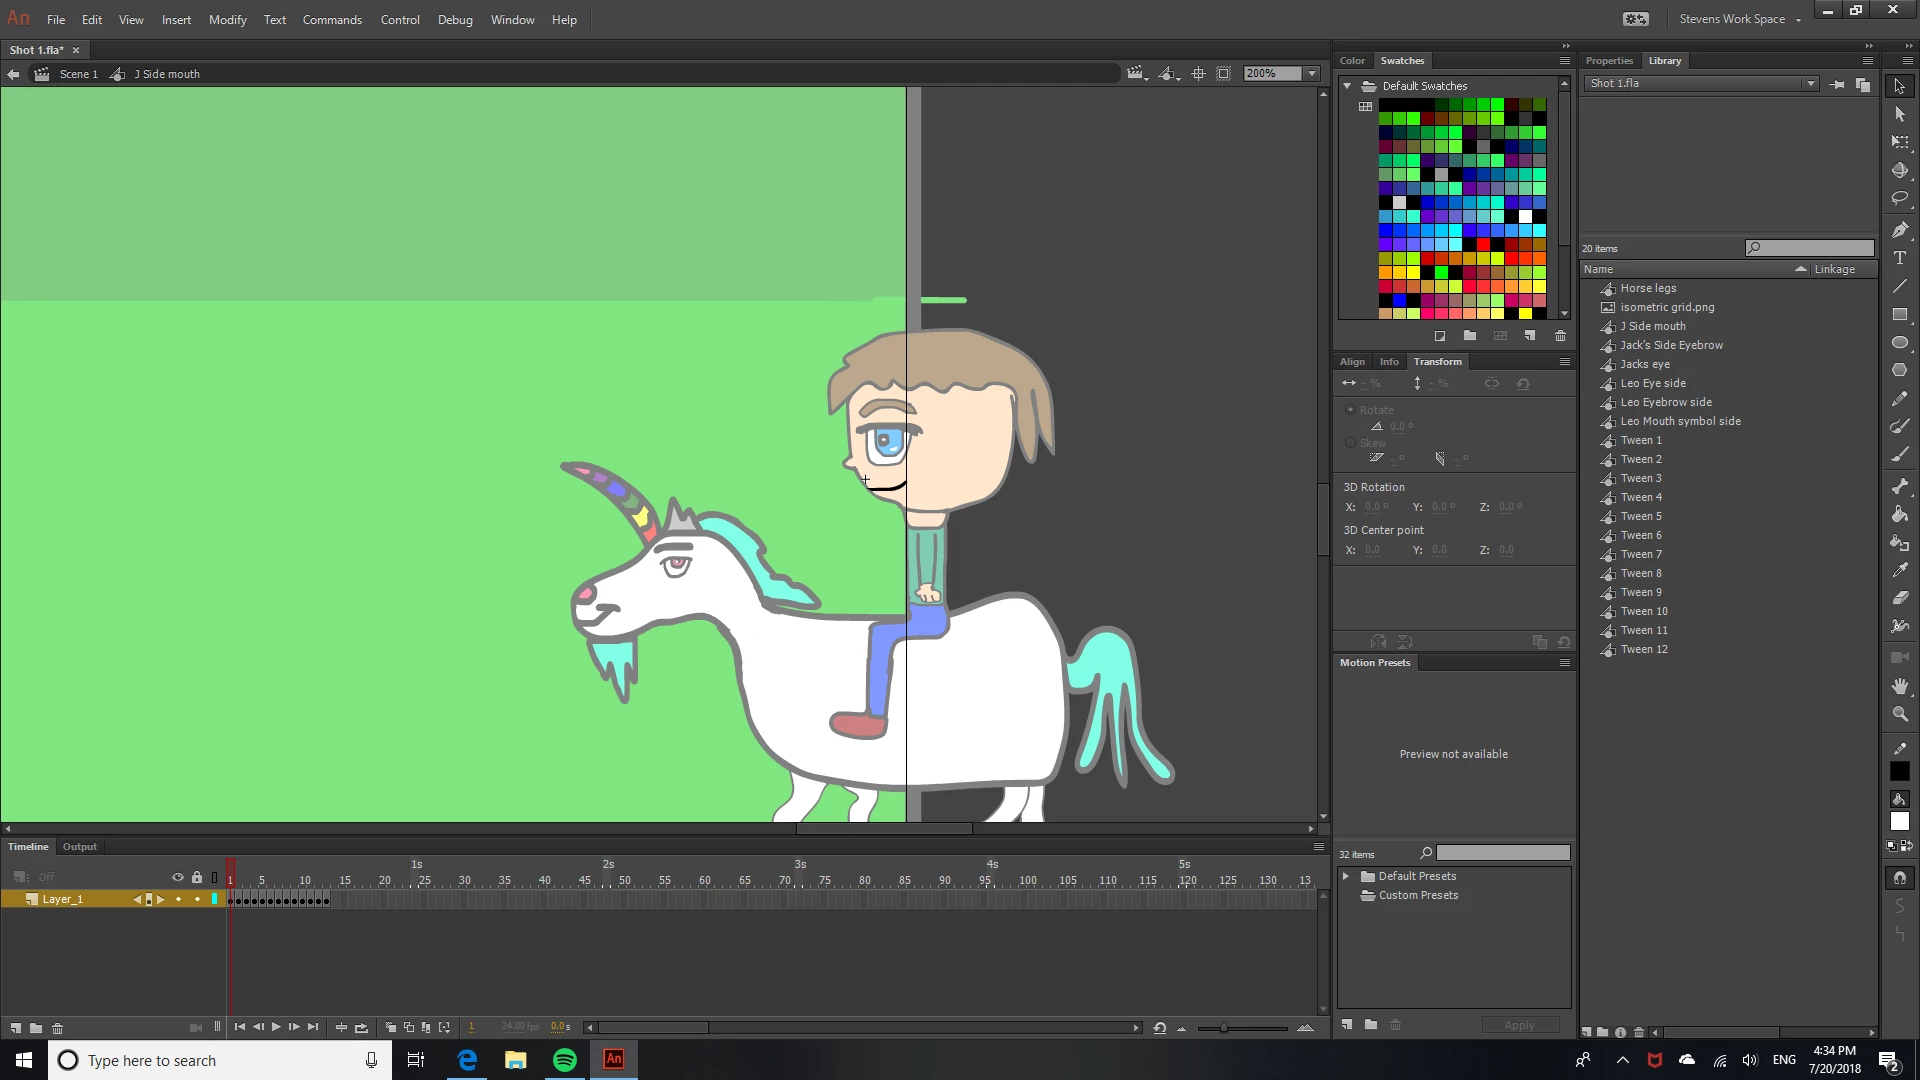Select the Bone tool
1920x1080 pixels.
1900,485
